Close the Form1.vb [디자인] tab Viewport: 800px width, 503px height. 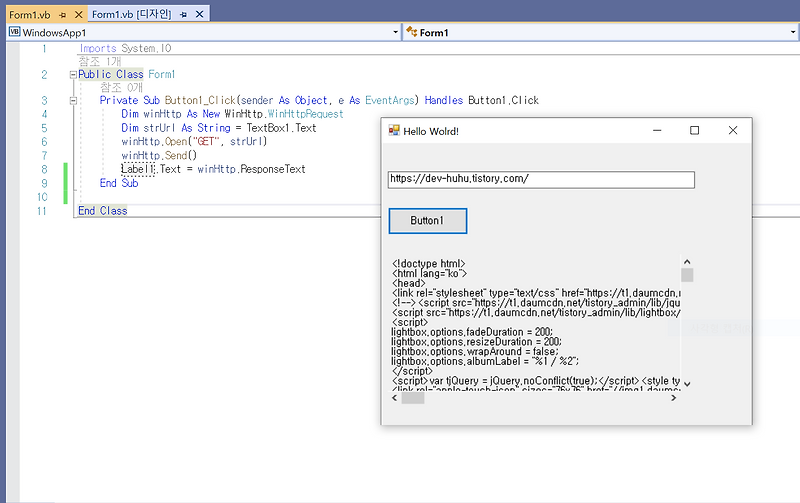point(199,14)
